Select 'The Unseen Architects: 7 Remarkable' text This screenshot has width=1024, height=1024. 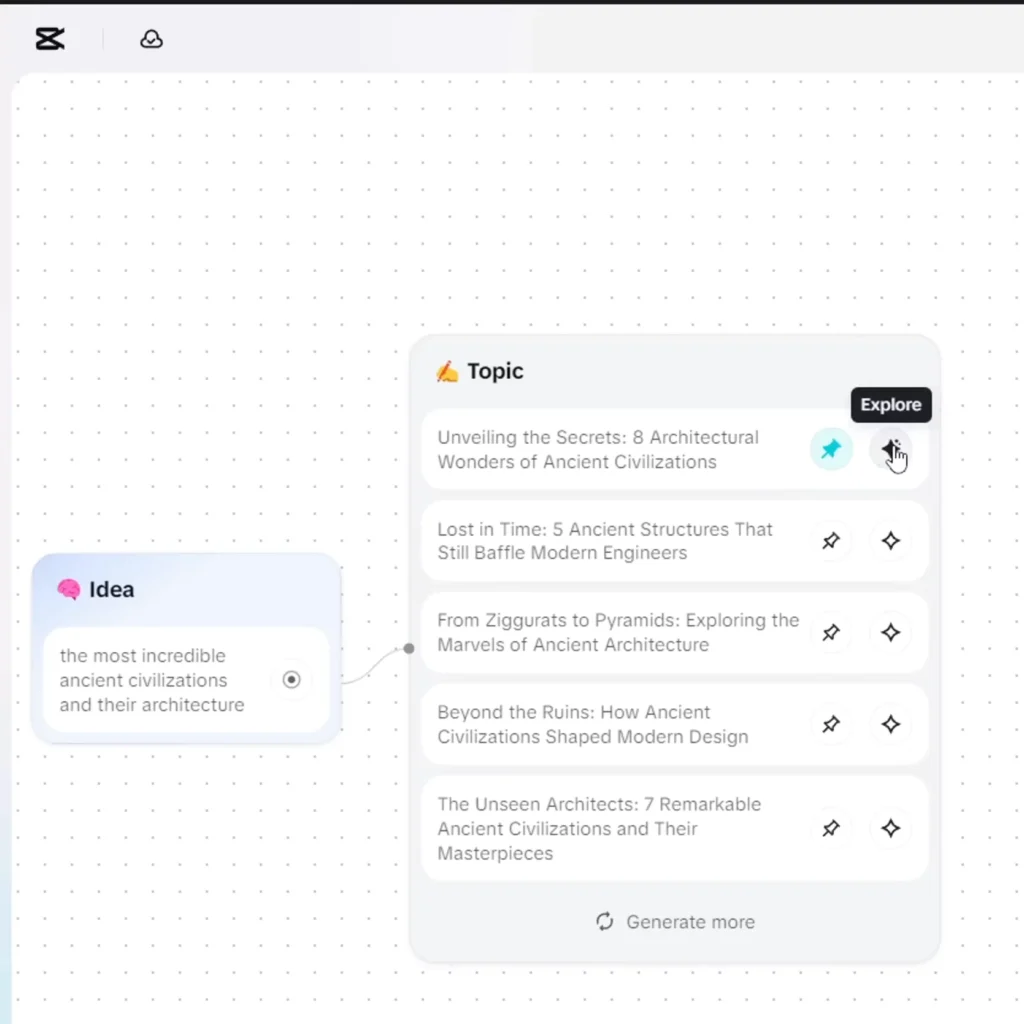tap(599, 828)
